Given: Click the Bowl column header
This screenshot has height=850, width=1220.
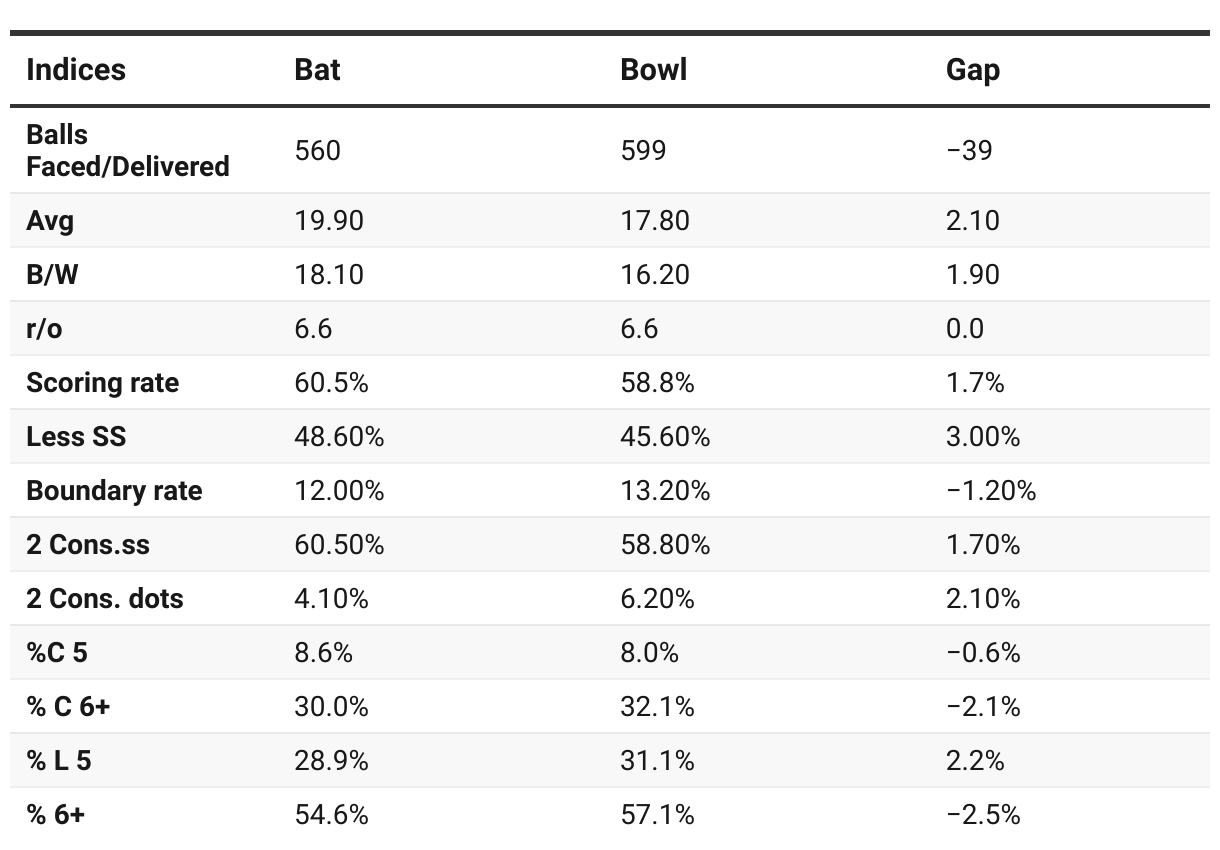Looking at the screenshot, I should click(x=653, y=70).
